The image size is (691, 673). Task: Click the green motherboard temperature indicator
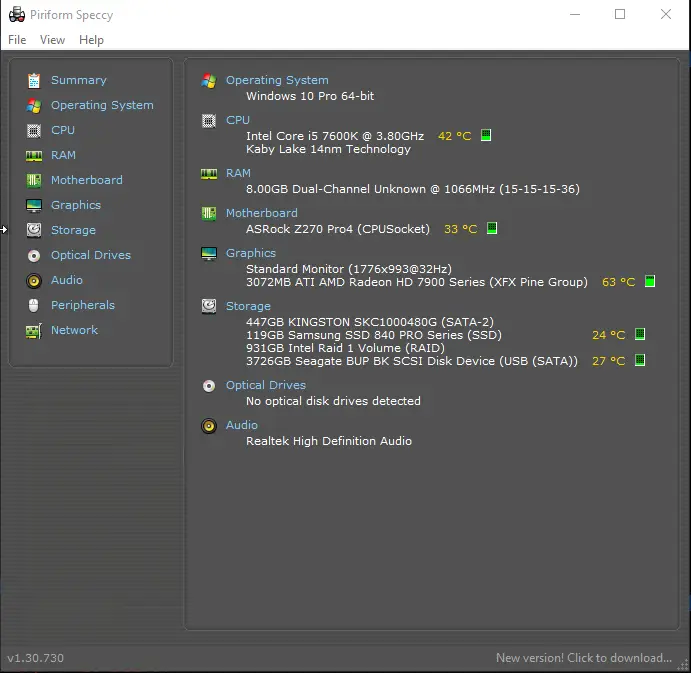[x=492, y=228]
